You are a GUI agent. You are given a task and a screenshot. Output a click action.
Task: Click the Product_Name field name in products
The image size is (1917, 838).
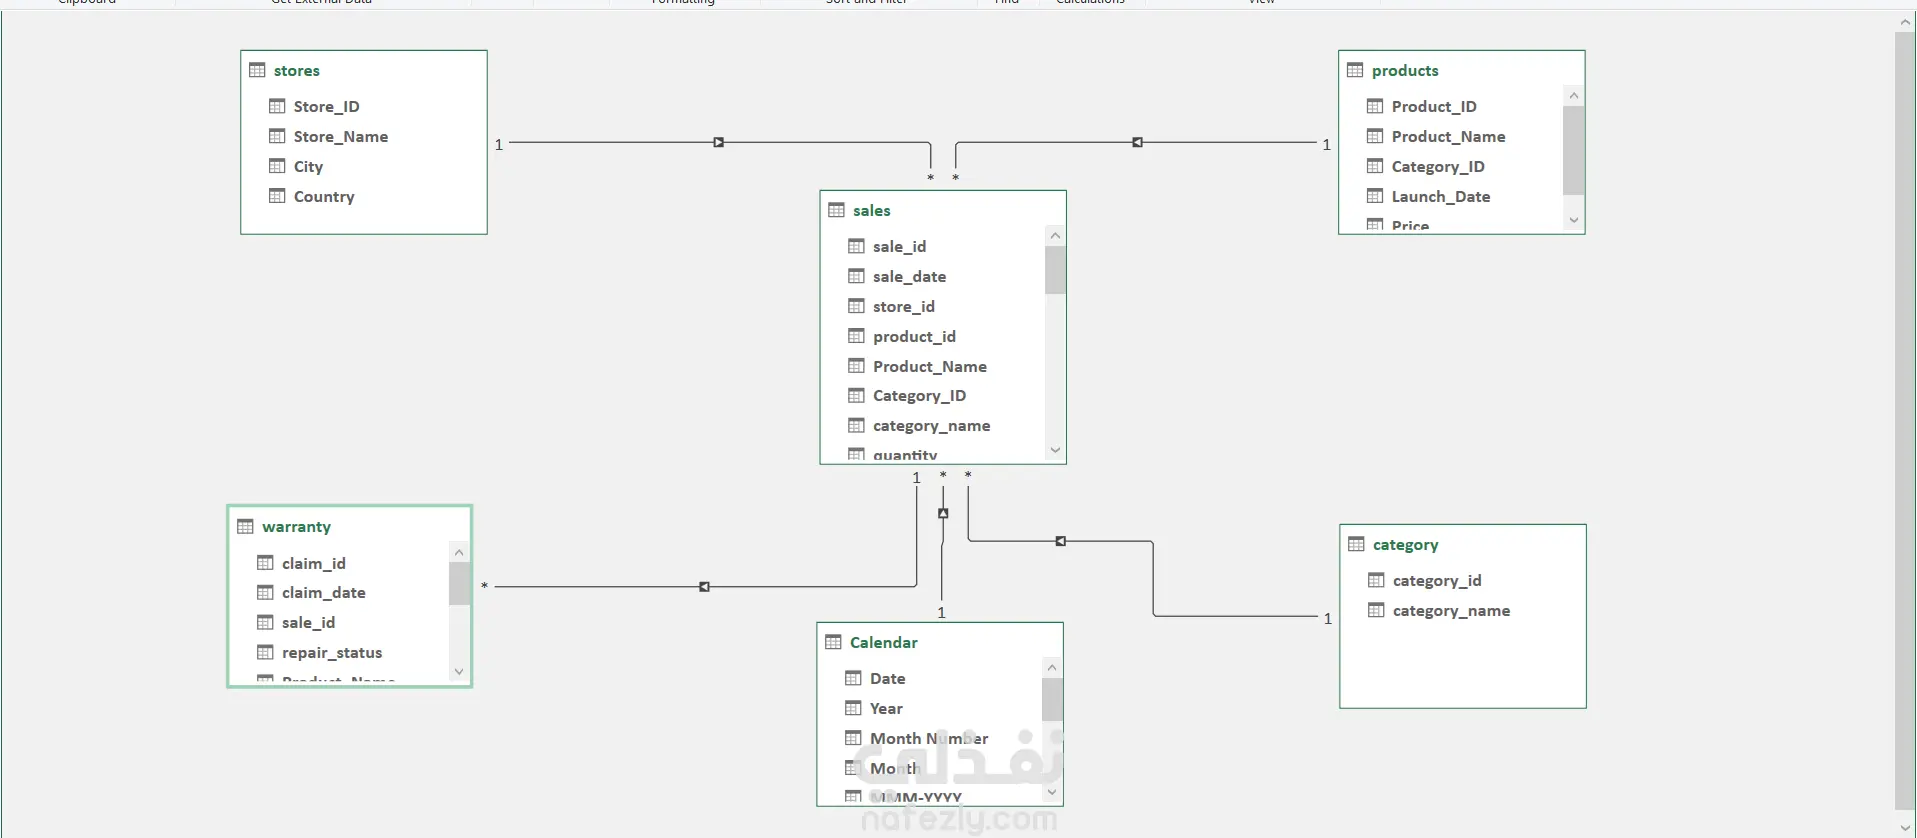(1448, 136)
